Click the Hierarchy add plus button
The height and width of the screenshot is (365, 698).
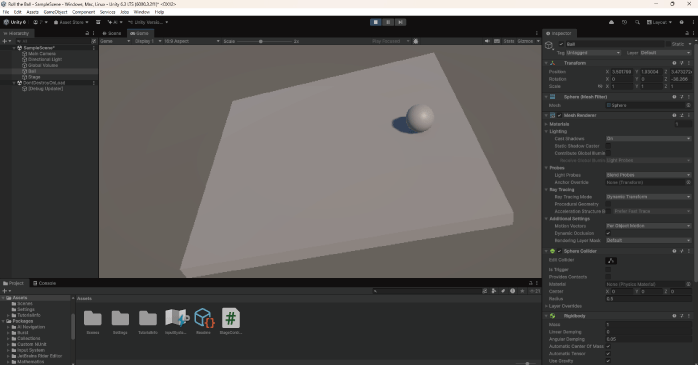click(4, 41)
